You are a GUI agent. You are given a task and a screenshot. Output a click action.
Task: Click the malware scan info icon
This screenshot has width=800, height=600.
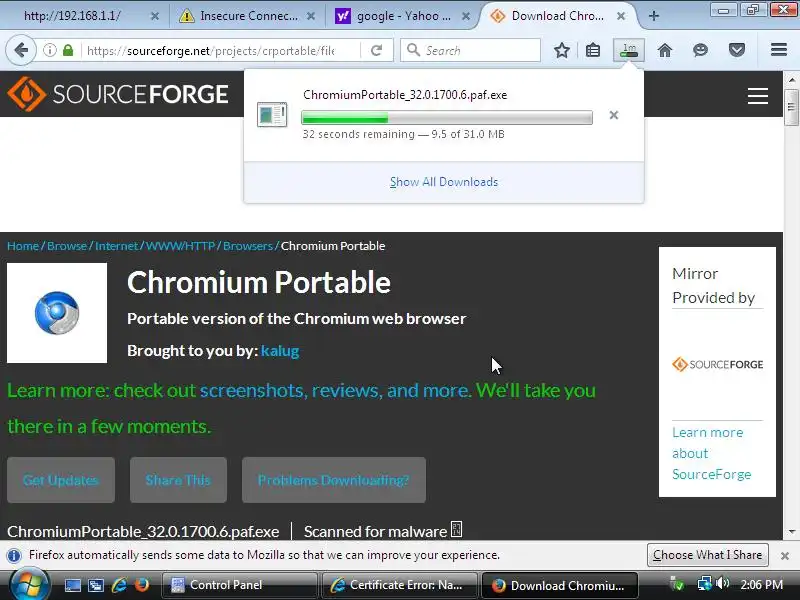click(x=457, y=530)
